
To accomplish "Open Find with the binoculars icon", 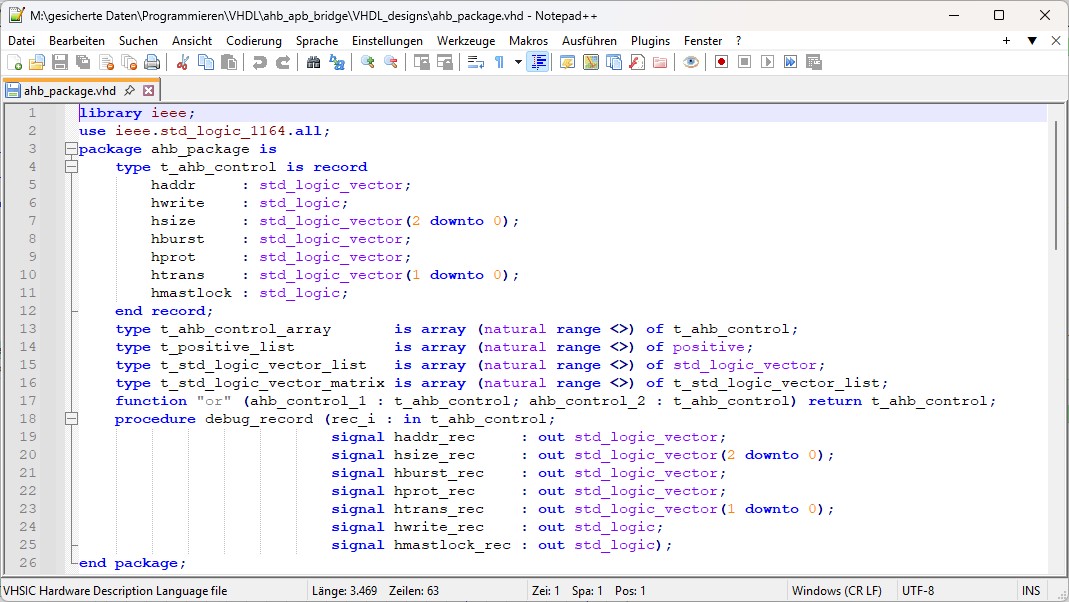I will 313,62.
